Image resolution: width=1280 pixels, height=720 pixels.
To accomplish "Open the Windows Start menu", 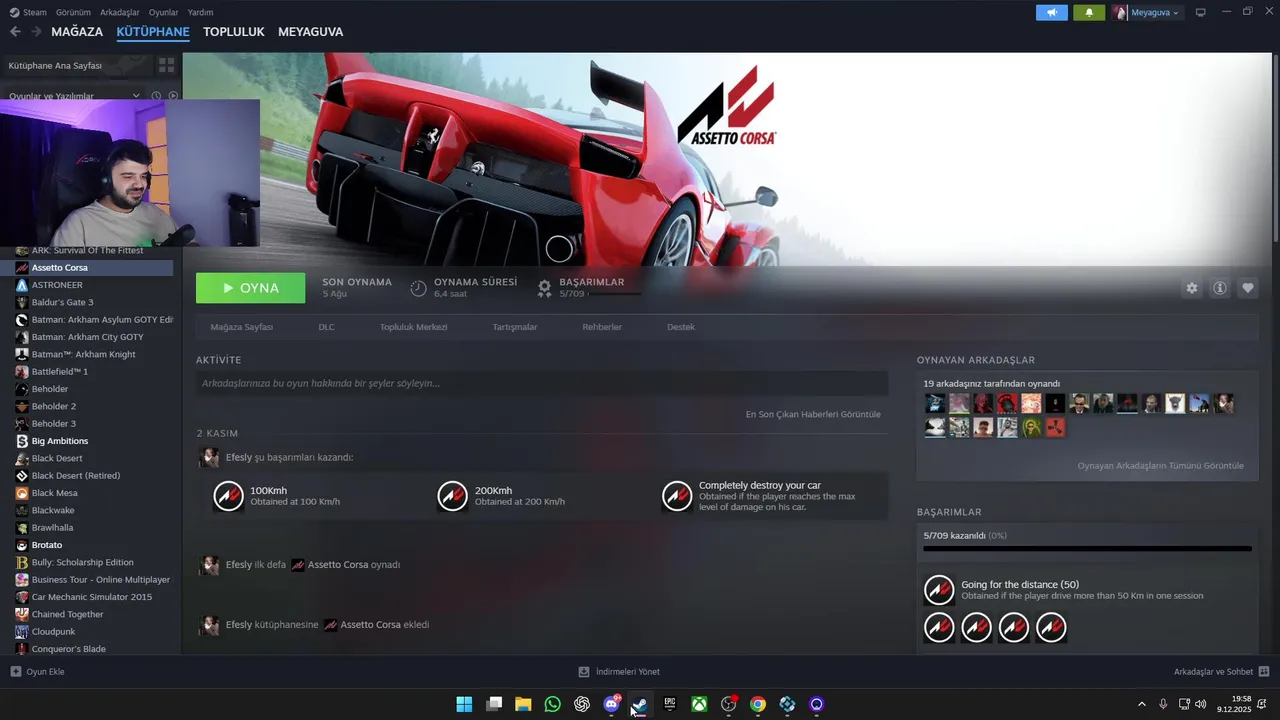I will pyautogui.click(x=465, y=704).
